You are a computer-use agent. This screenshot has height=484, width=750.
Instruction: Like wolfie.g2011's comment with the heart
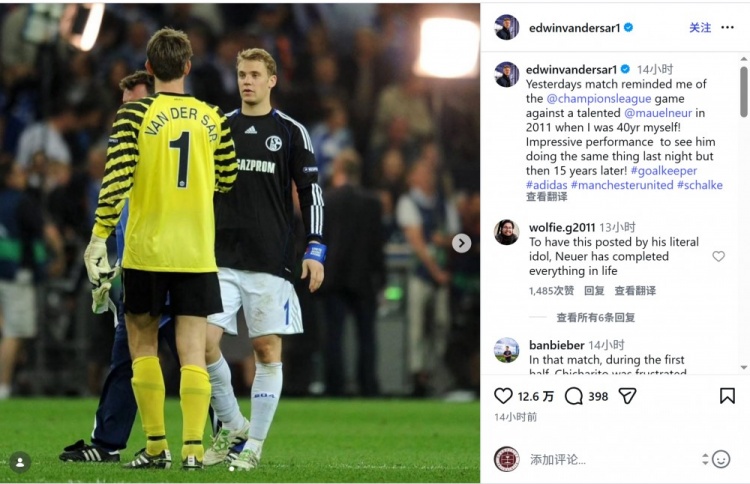pos(718,256)
